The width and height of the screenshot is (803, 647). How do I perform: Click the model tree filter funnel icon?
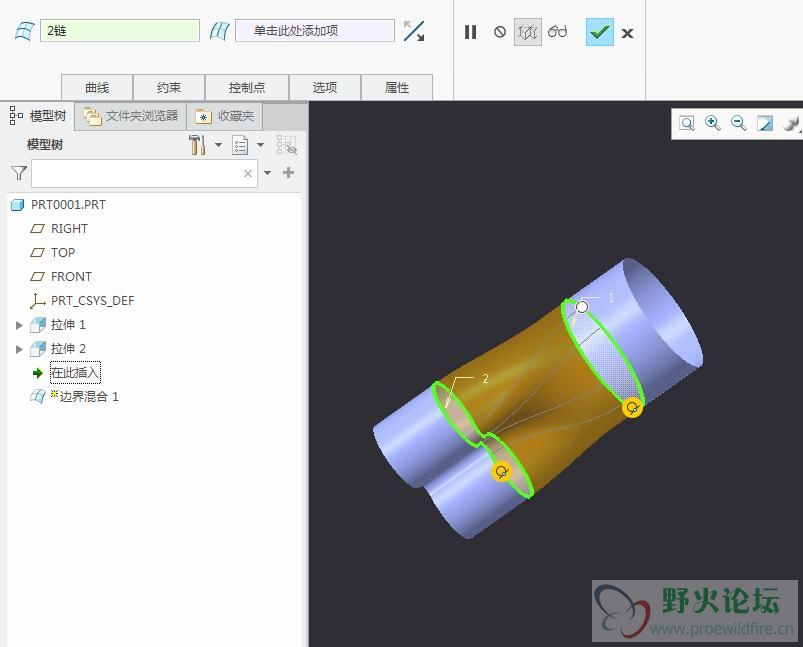point(19,173)
